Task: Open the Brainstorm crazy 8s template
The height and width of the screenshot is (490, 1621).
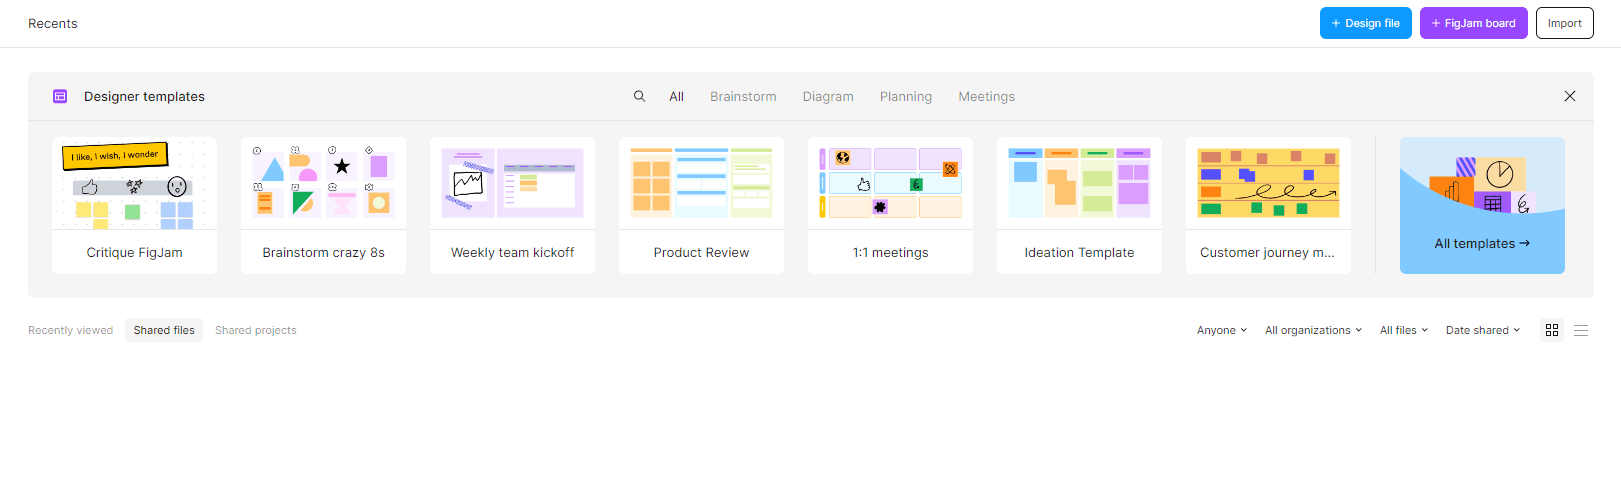Action: point(323,205)
